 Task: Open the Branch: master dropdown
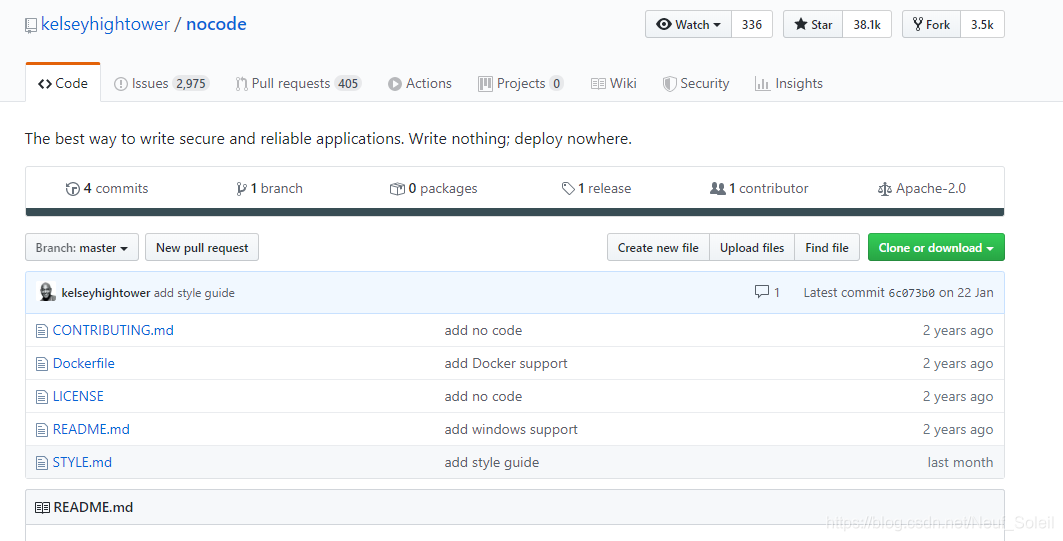[82, 247]
